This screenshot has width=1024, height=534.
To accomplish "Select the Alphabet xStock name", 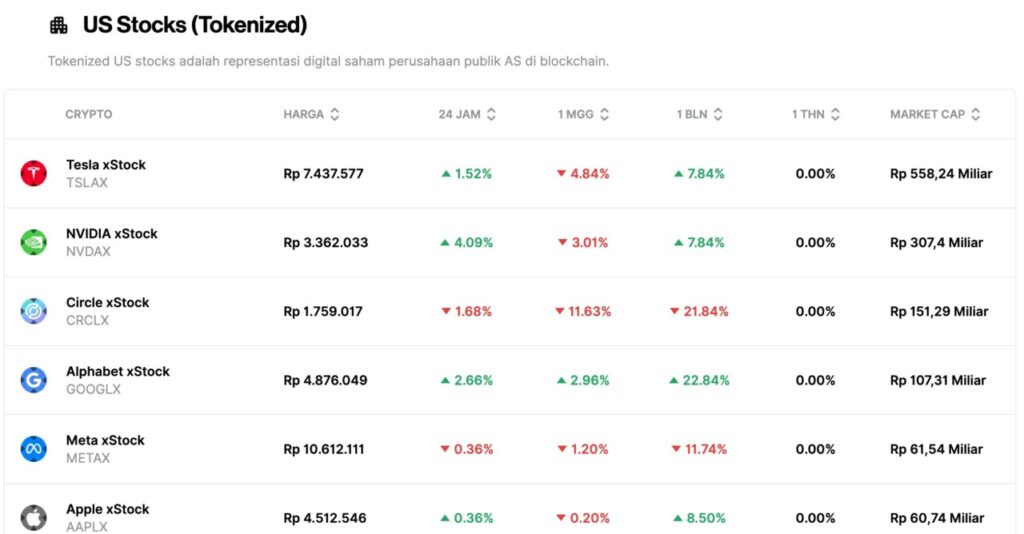I will 118,372.
